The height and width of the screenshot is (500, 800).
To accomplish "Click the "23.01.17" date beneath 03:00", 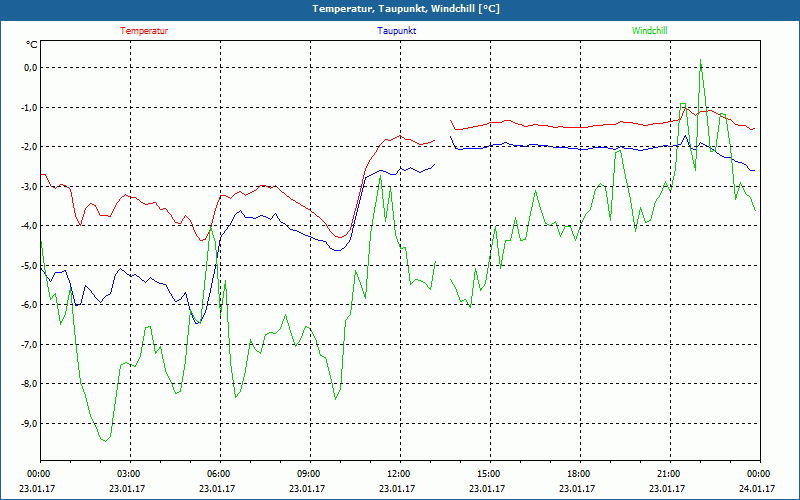I will coord(128,488).
